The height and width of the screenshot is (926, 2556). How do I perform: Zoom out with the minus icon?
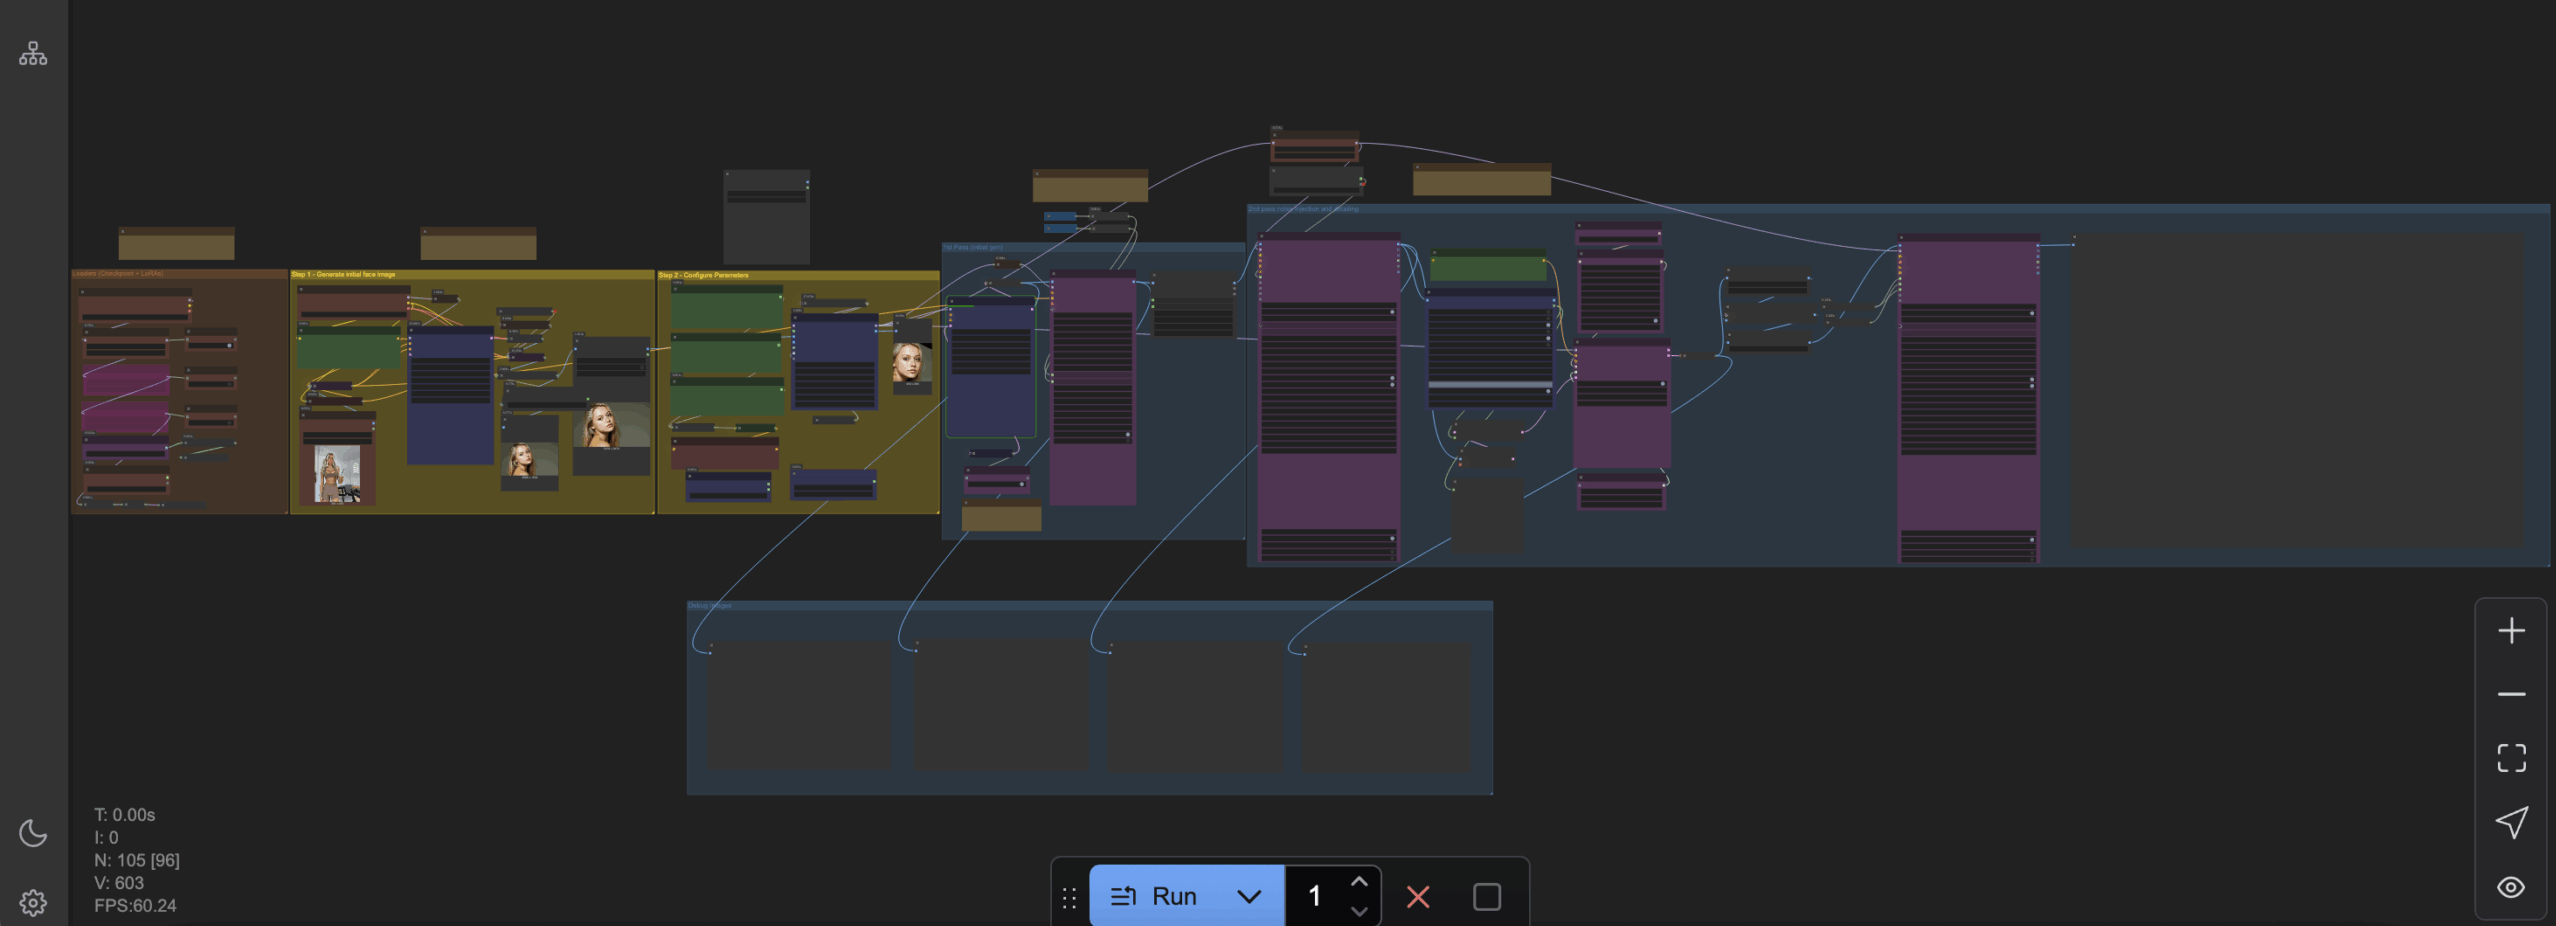[2511, 694]
